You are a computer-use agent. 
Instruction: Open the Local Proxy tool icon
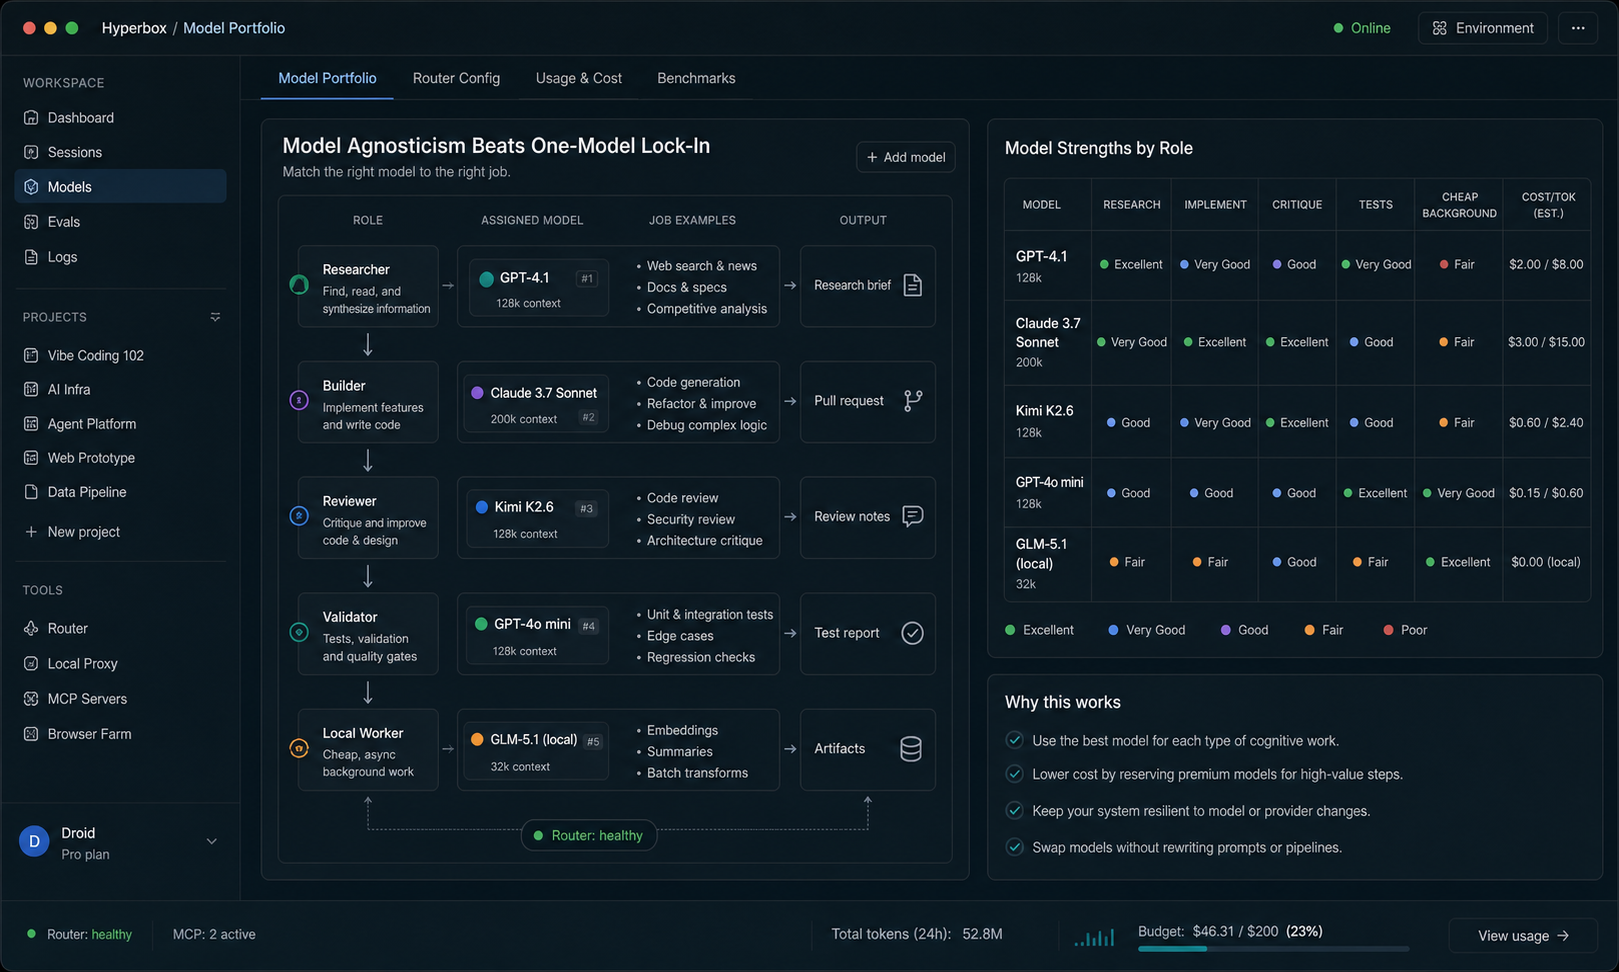(x=31, y=663)
